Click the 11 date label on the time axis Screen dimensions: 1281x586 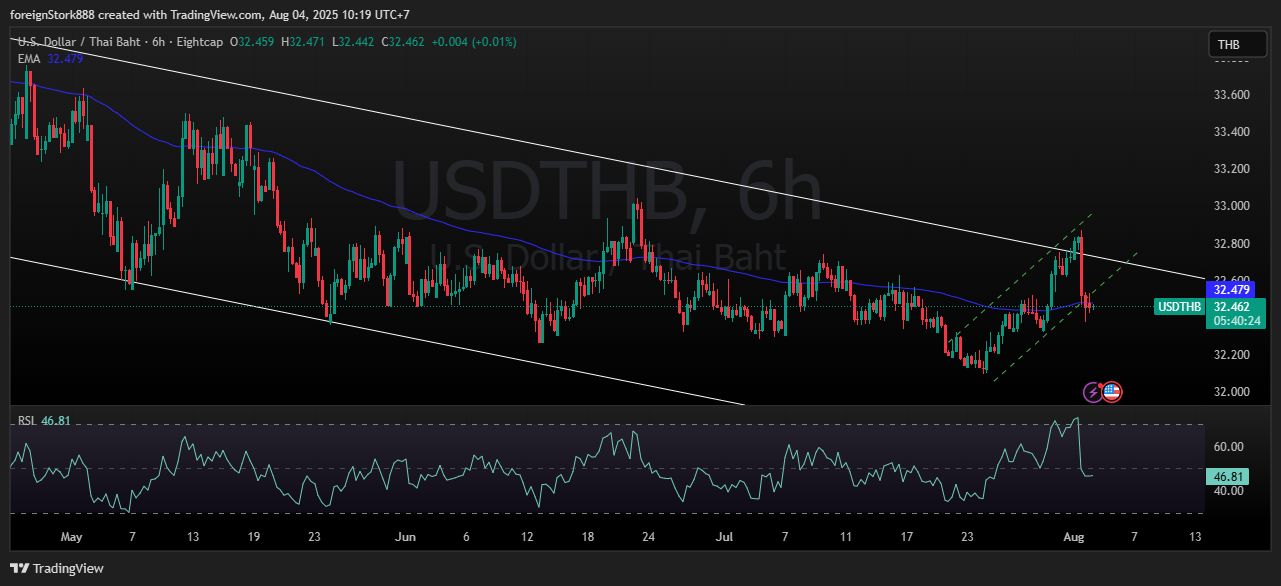(x=846, y=537)
